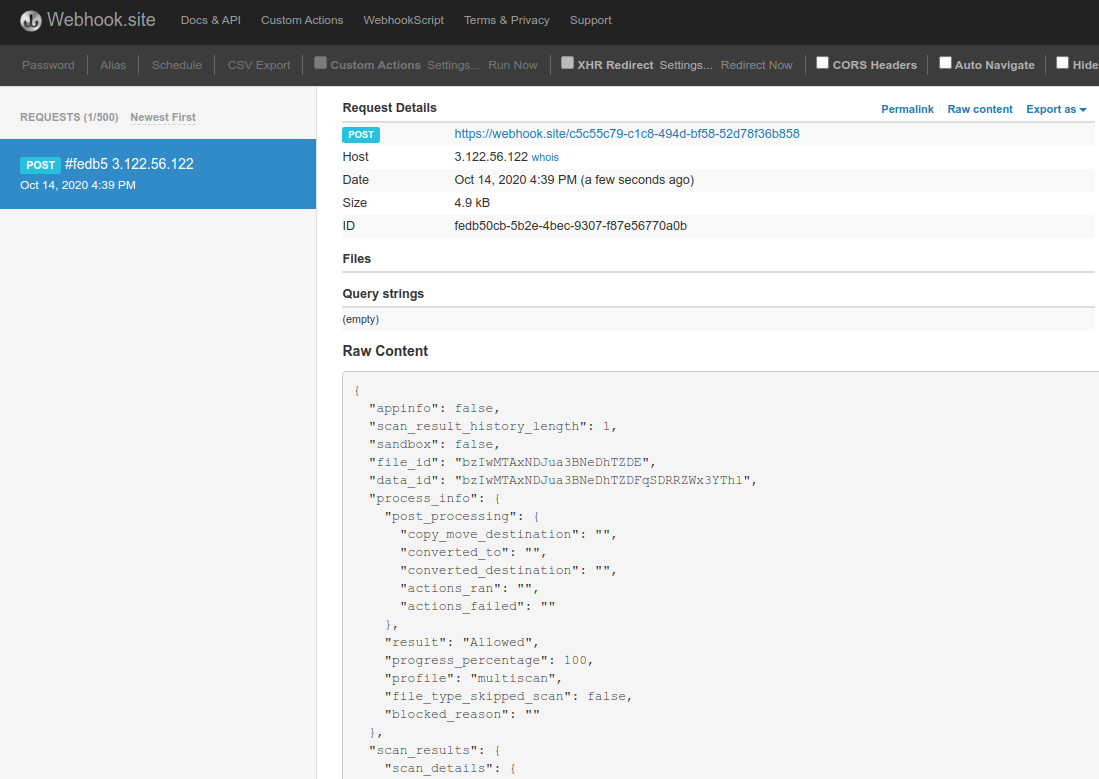Open Terms & Privacy page
Screen dimensions: 1099x779
(x=507, y=20)
